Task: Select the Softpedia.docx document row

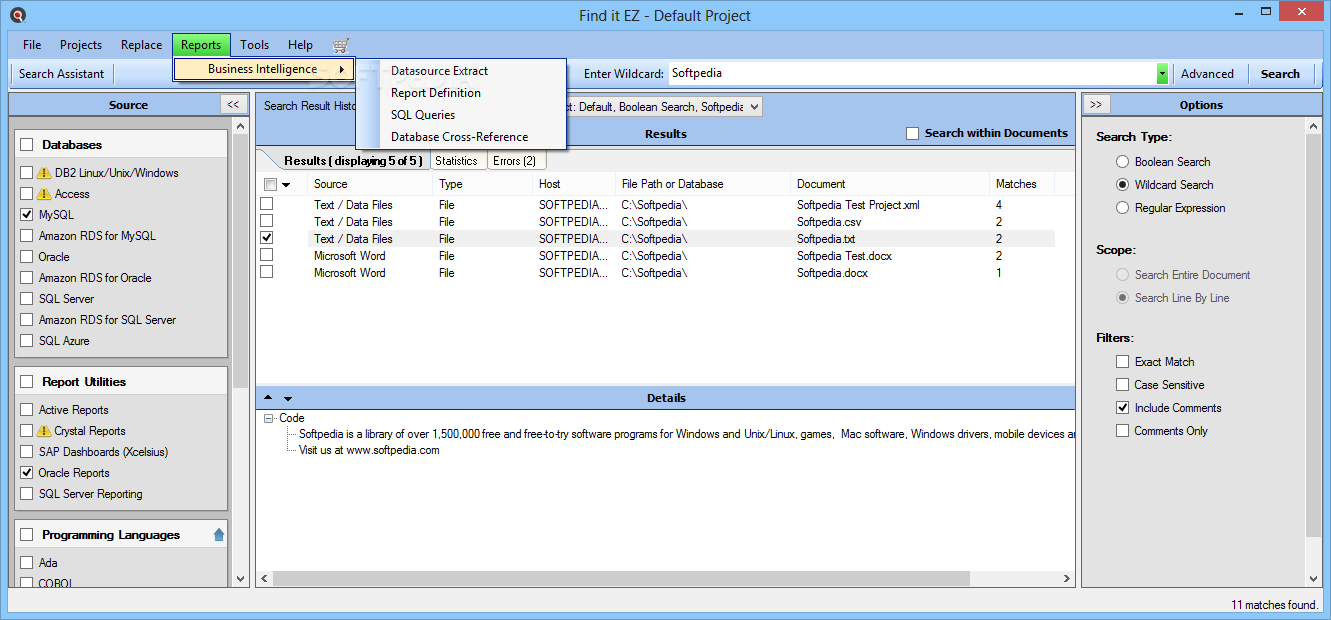Action: (657, 273)
